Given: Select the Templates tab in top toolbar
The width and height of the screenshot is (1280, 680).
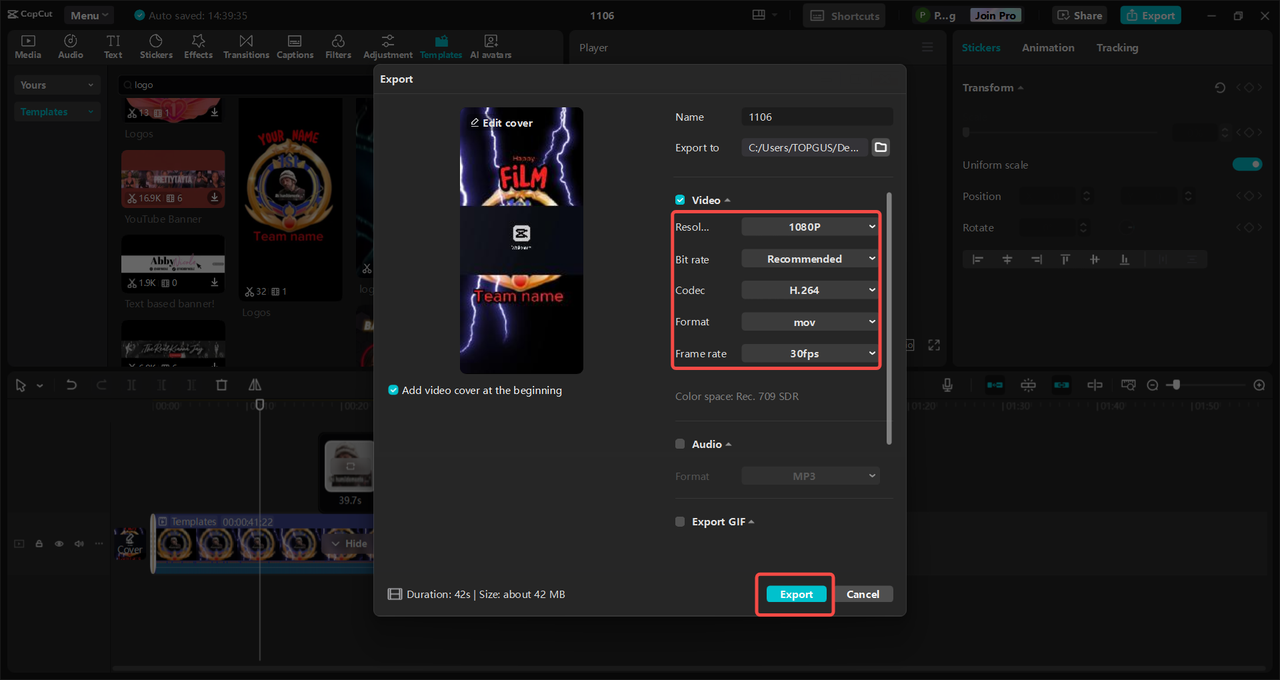Looking at the screenshot, I should pyautogui.click(x=441, y=46).
